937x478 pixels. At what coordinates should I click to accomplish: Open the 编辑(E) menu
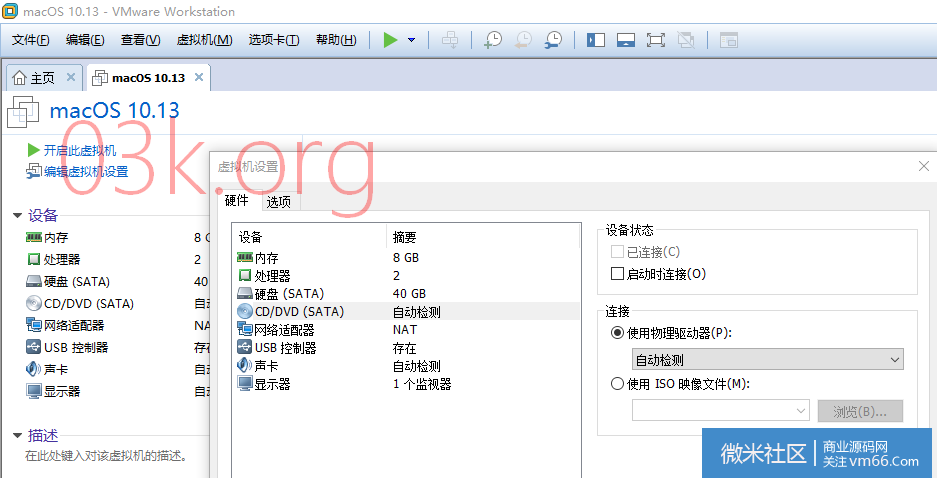[85, 40]
